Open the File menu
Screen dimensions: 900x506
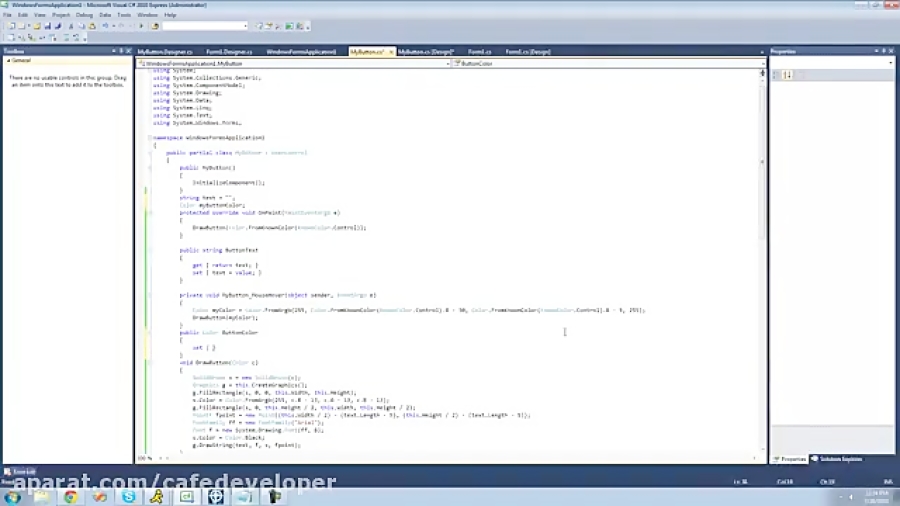coord(7,15)
